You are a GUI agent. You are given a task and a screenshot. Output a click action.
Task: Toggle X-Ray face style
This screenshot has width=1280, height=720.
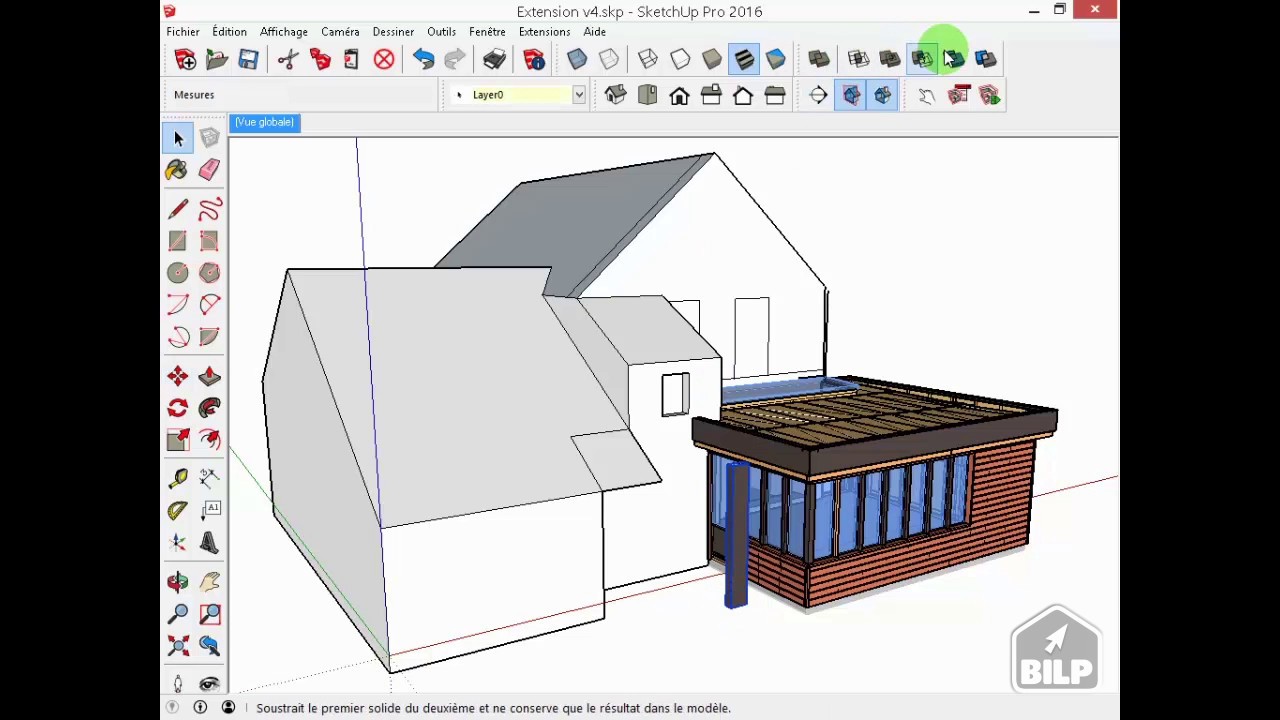(577, 59)
